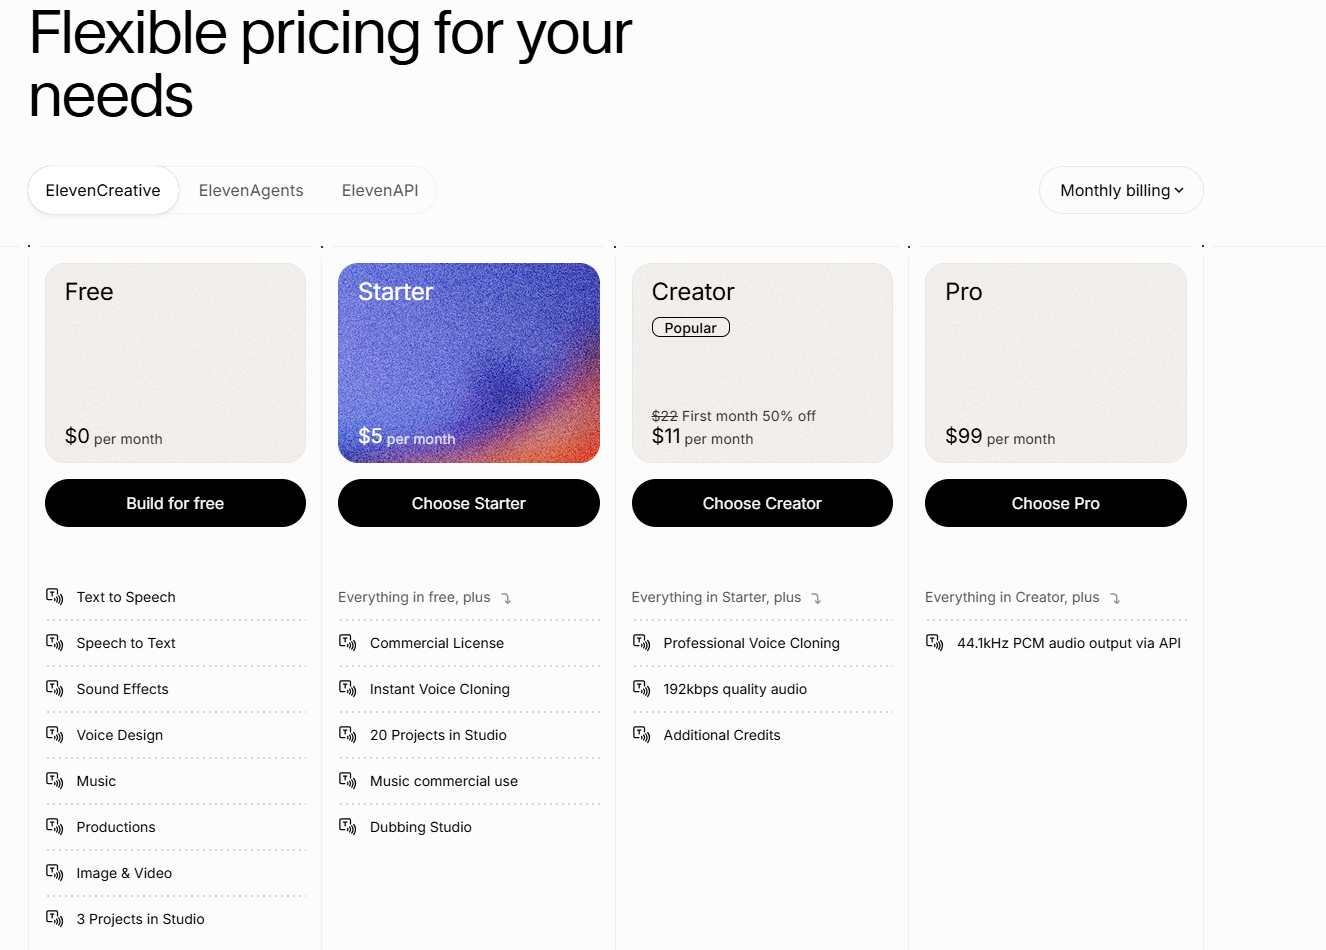Switch to the ElevenAgents tab

click(251, 190)
